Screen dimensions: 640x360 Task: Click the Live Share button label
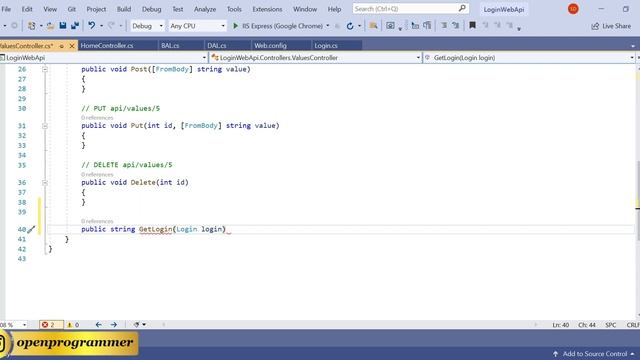tap(616, 26)
